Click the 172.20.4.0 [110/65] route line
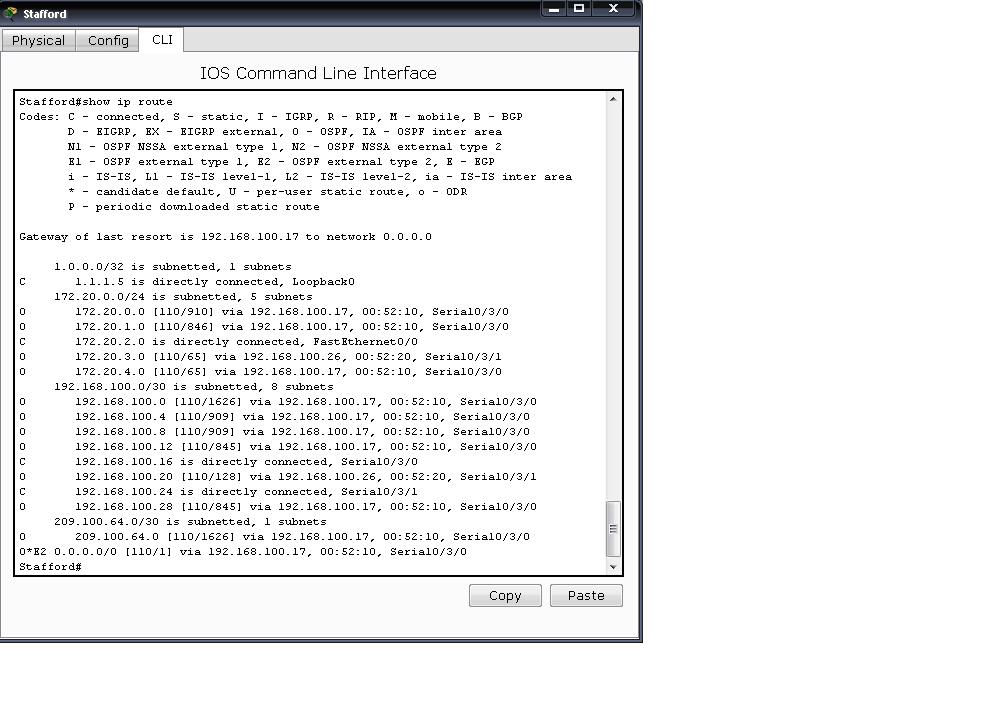Viewport: 991px width, 704px height. (260, 372)
